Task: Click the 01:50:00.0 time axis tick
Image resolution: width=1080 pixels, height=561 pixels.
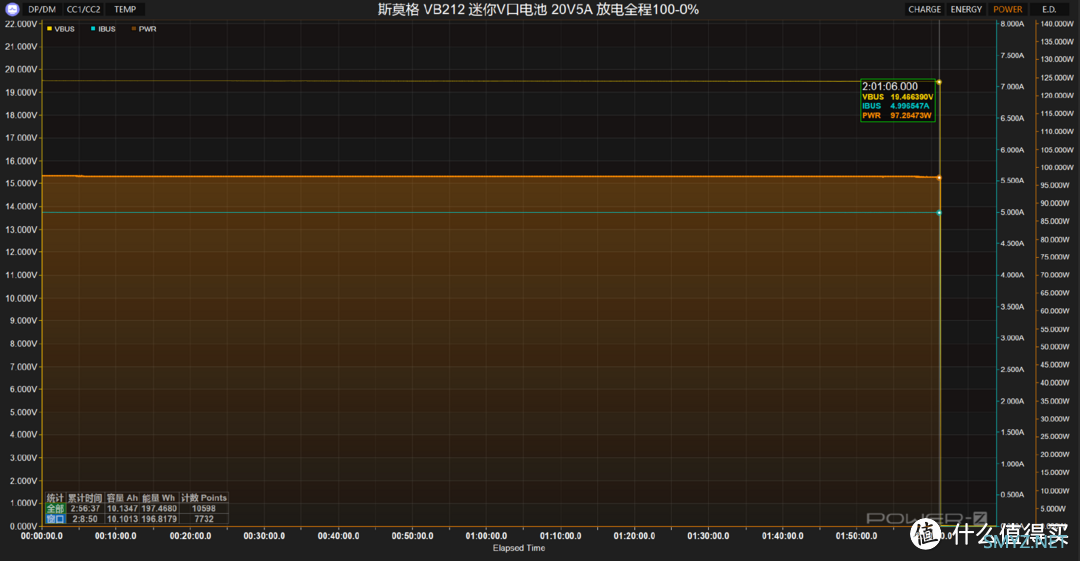Action: 856,536
